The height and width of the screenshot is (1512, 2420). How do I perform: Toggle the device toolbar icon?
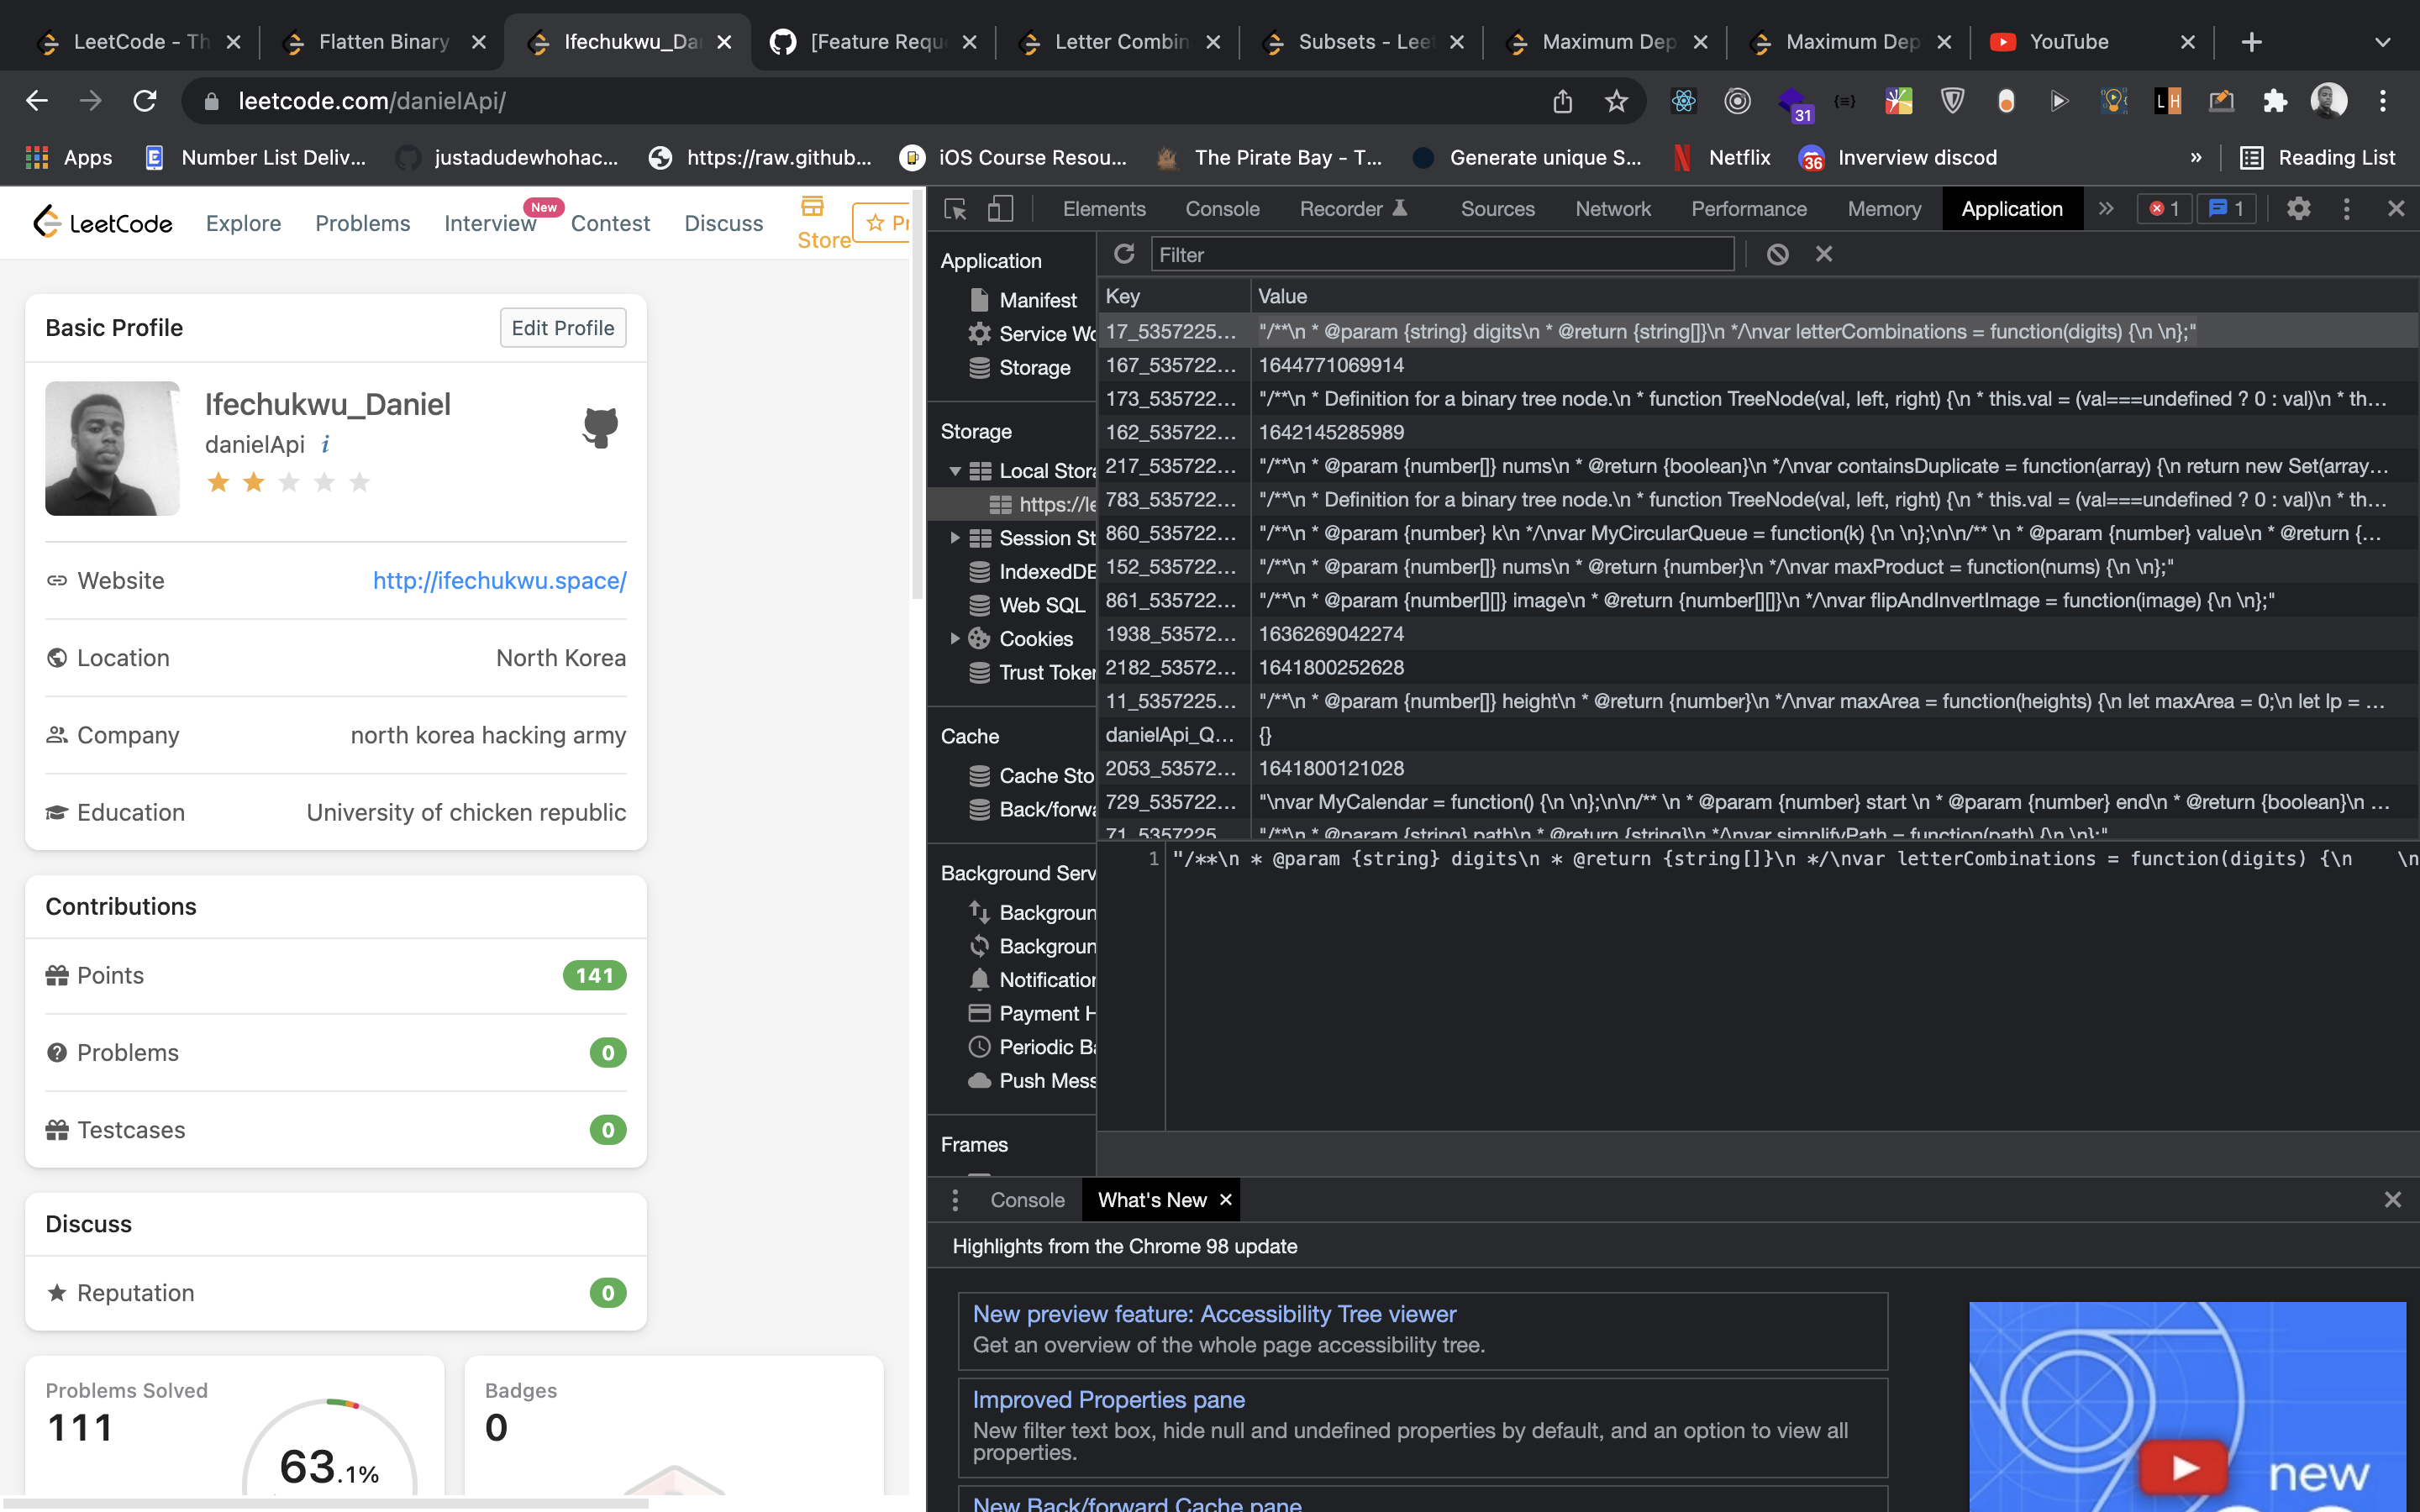click(x=1000, y=209)
